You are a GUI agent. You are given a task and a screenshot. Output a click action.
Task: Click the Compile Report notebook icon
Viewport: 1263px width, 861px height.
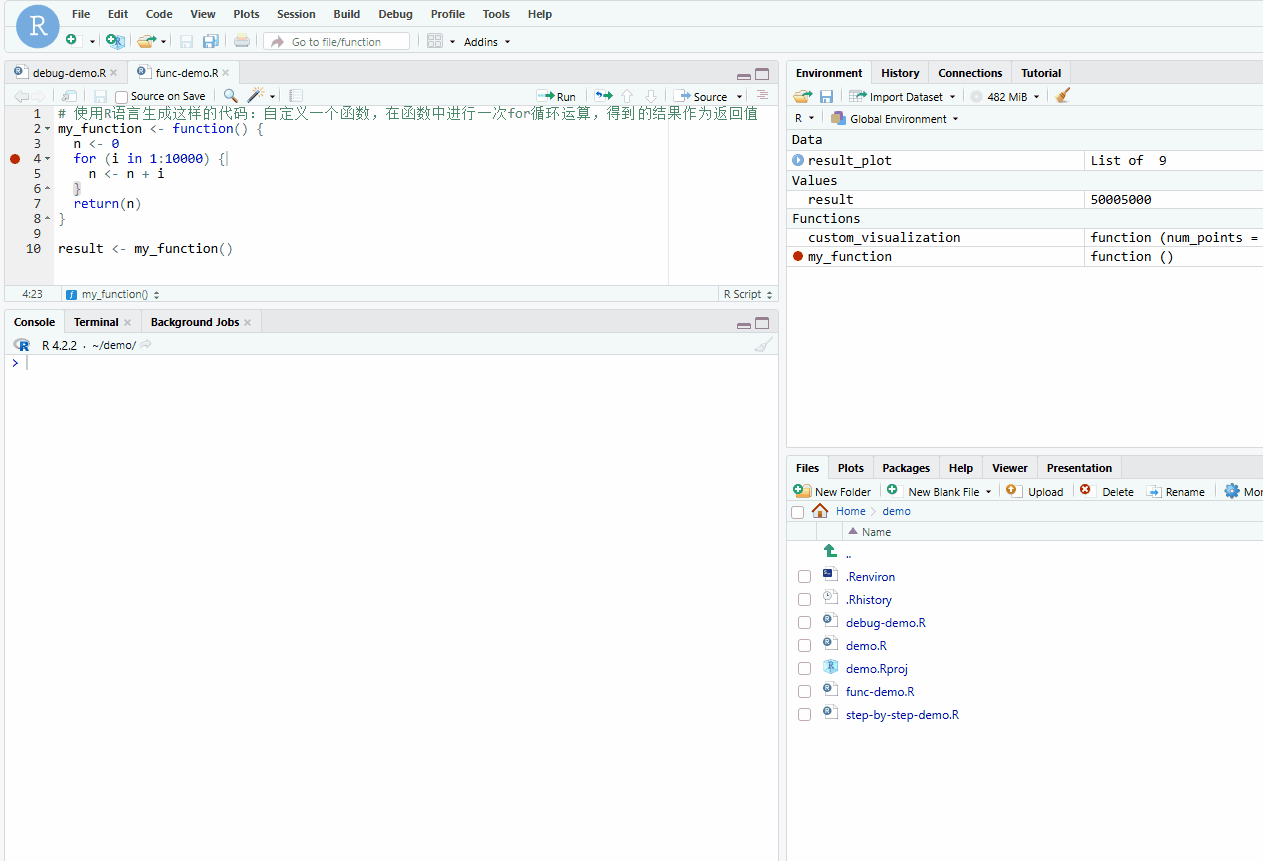tap(296, 96)
